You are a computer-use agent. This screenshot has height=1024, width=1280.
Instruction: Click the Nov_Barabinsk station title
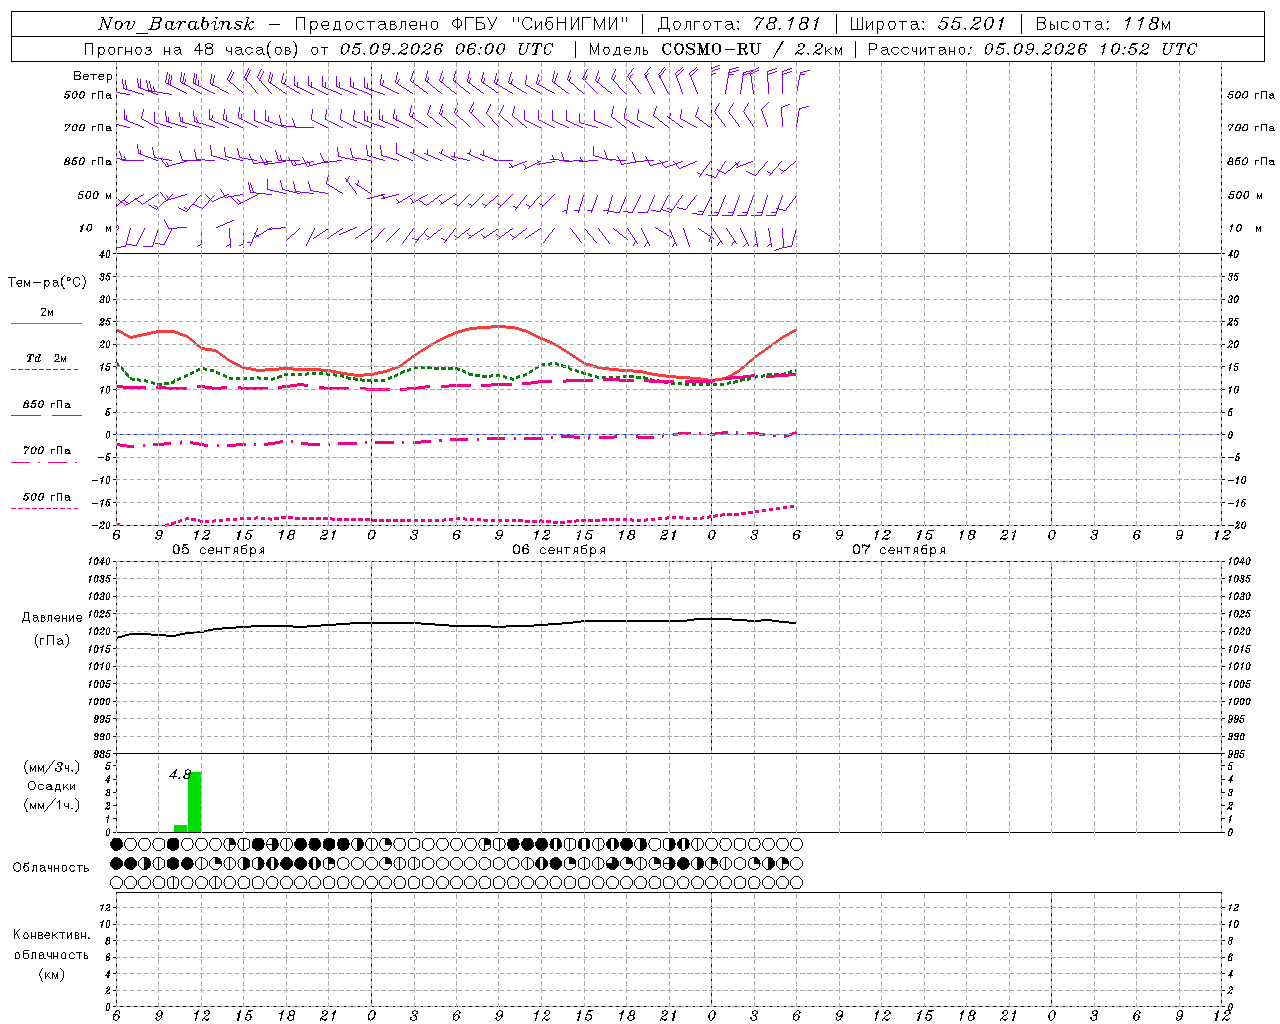click(x=177, y=24)
